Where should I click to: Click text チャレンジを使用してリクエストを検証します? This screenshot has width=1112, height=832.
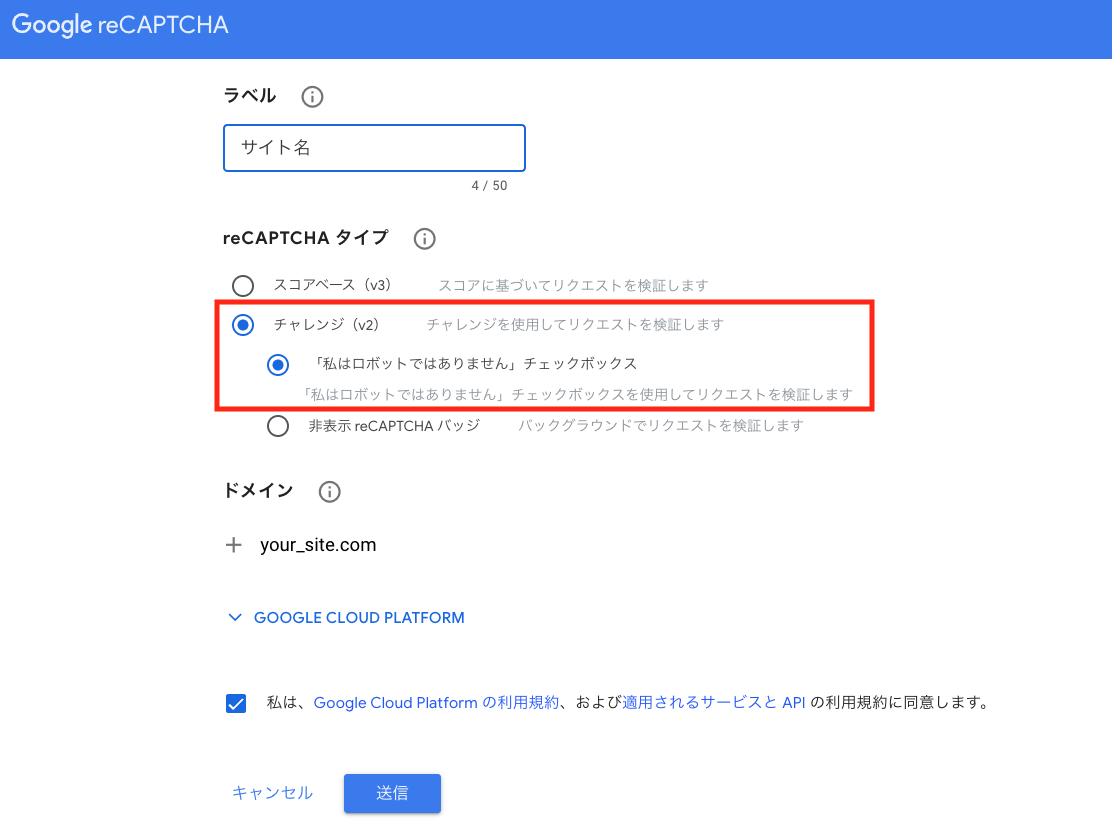575,324
